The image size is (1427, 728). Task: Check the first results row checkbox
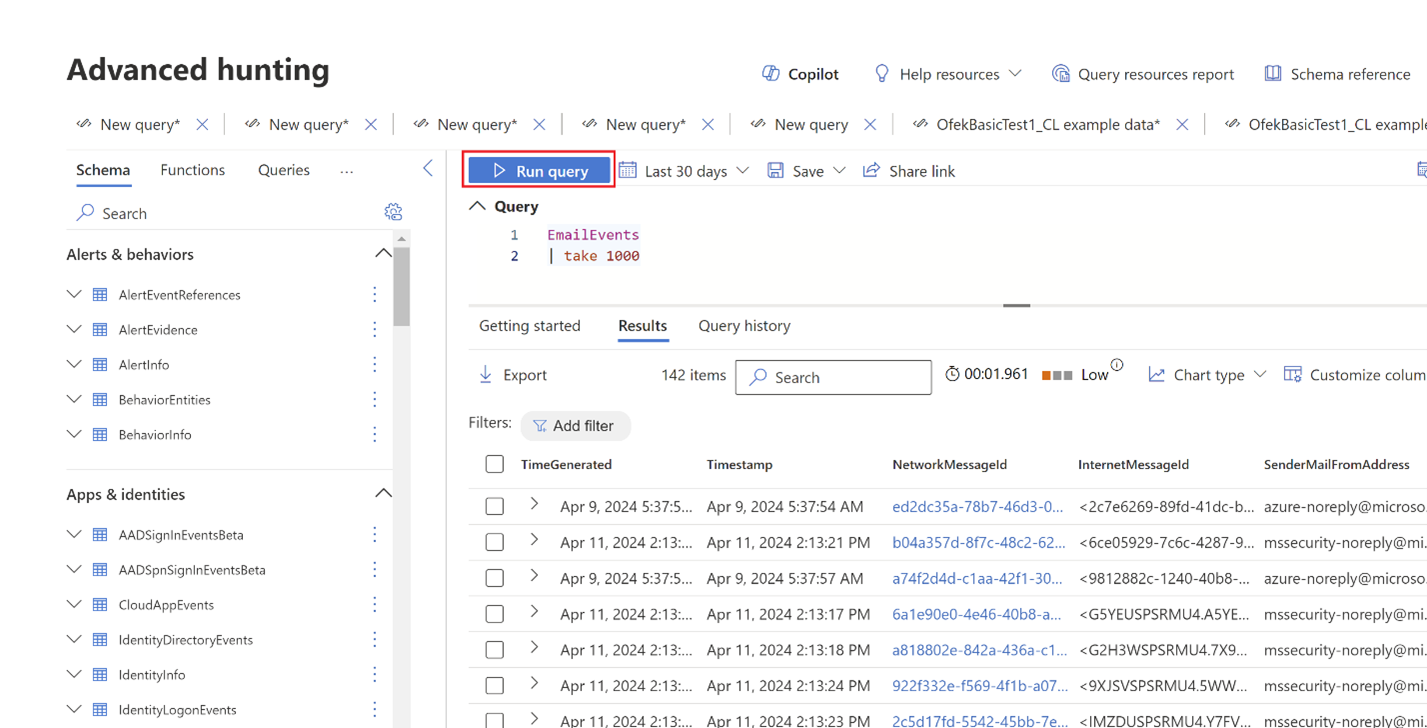click(494, 506)
